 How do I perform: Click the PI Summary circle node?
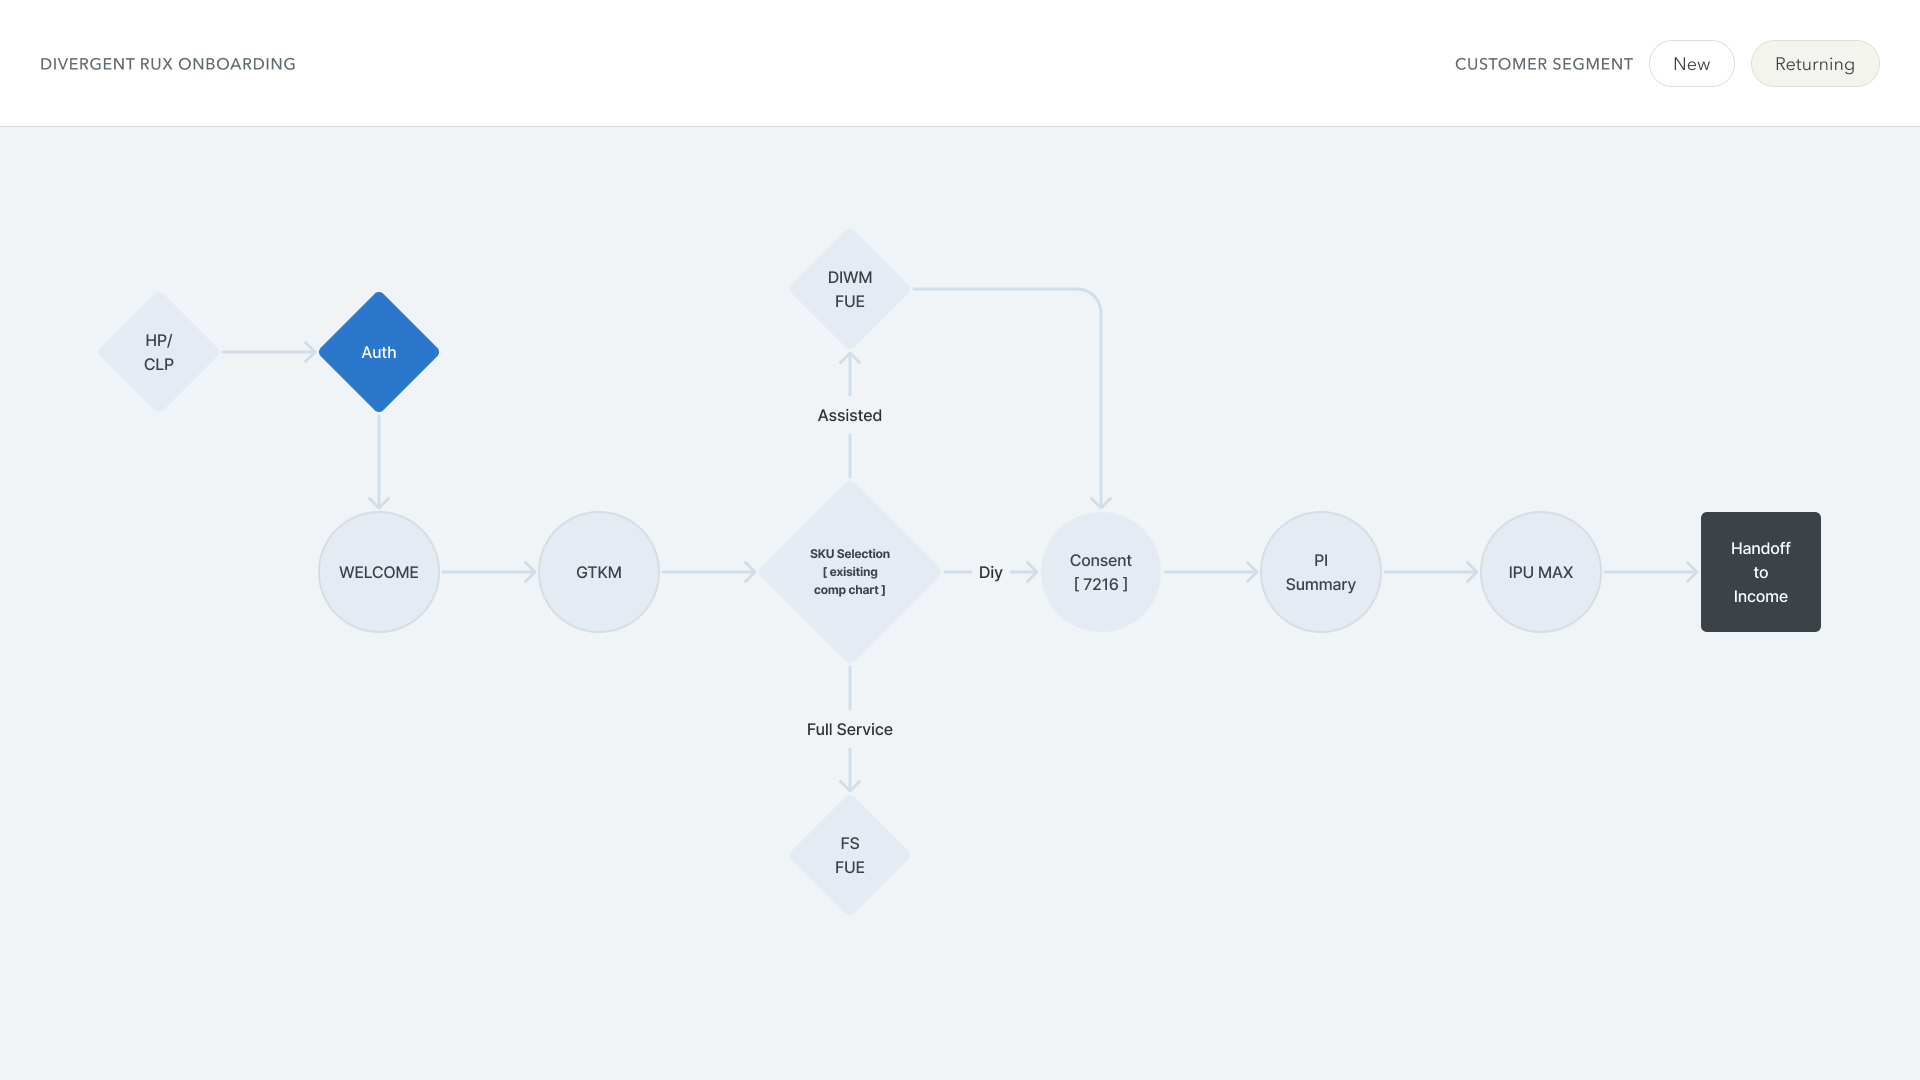pos(1320,572)
